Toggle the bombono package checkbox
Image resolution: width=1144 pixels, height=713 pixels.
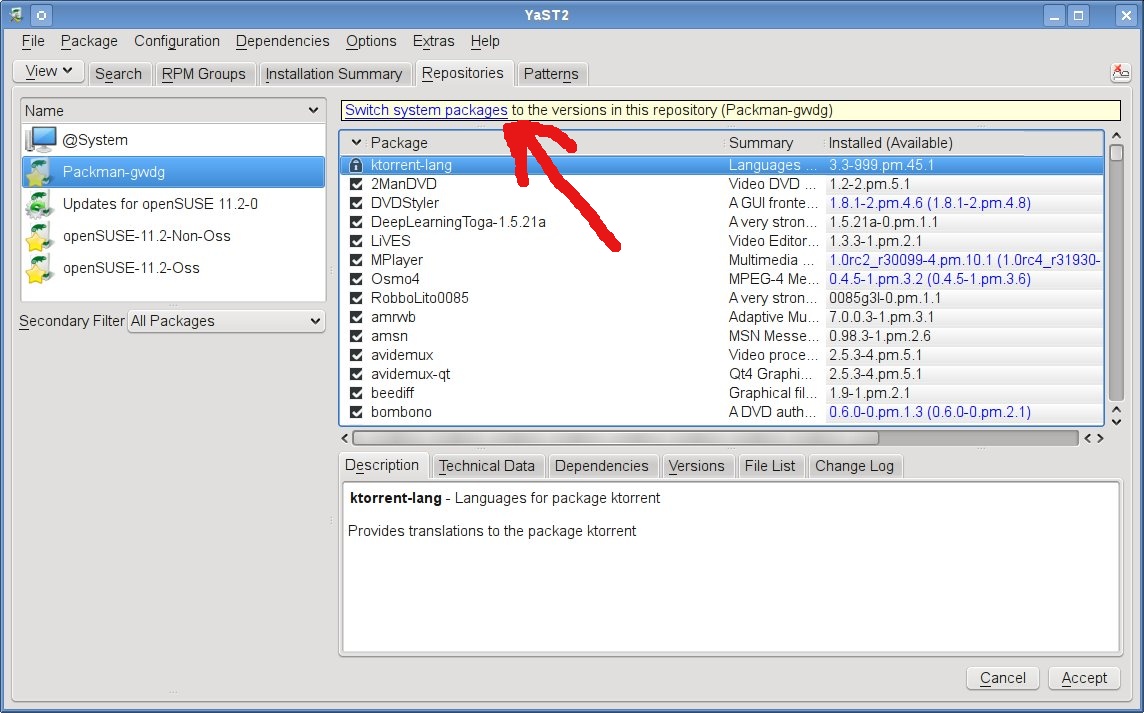[x=356, y=412]
